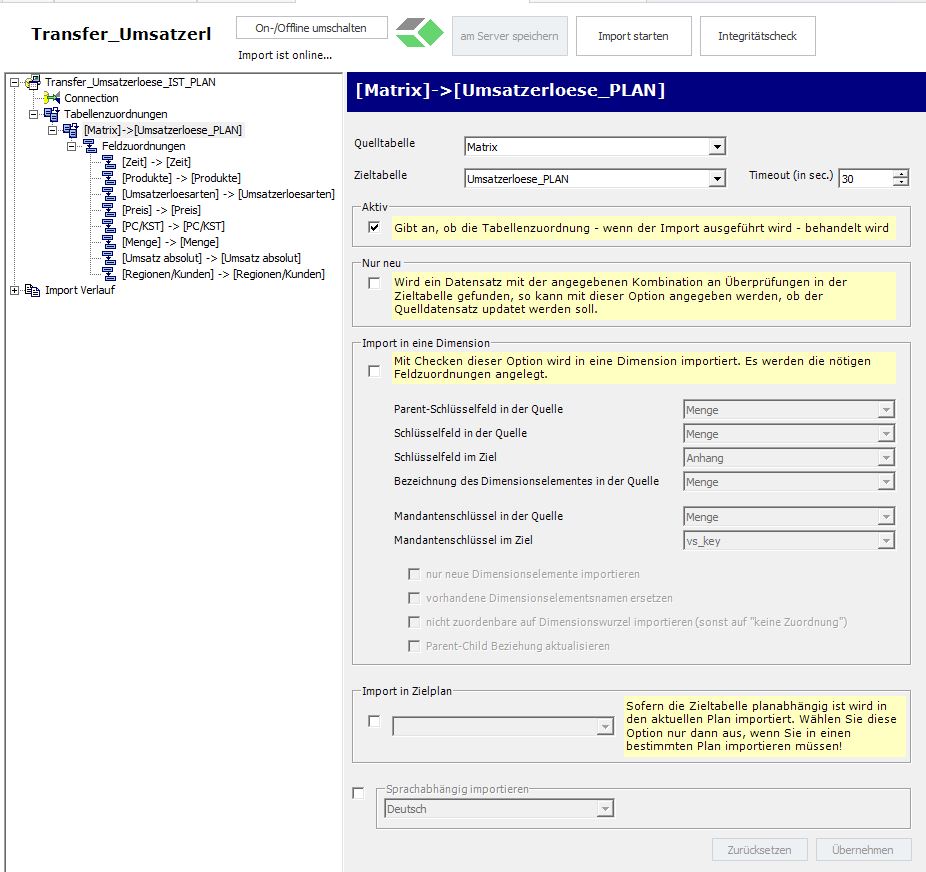Increase the Timeout value with spinner up
The image size is (926, 872).
[x=901, y=174]
